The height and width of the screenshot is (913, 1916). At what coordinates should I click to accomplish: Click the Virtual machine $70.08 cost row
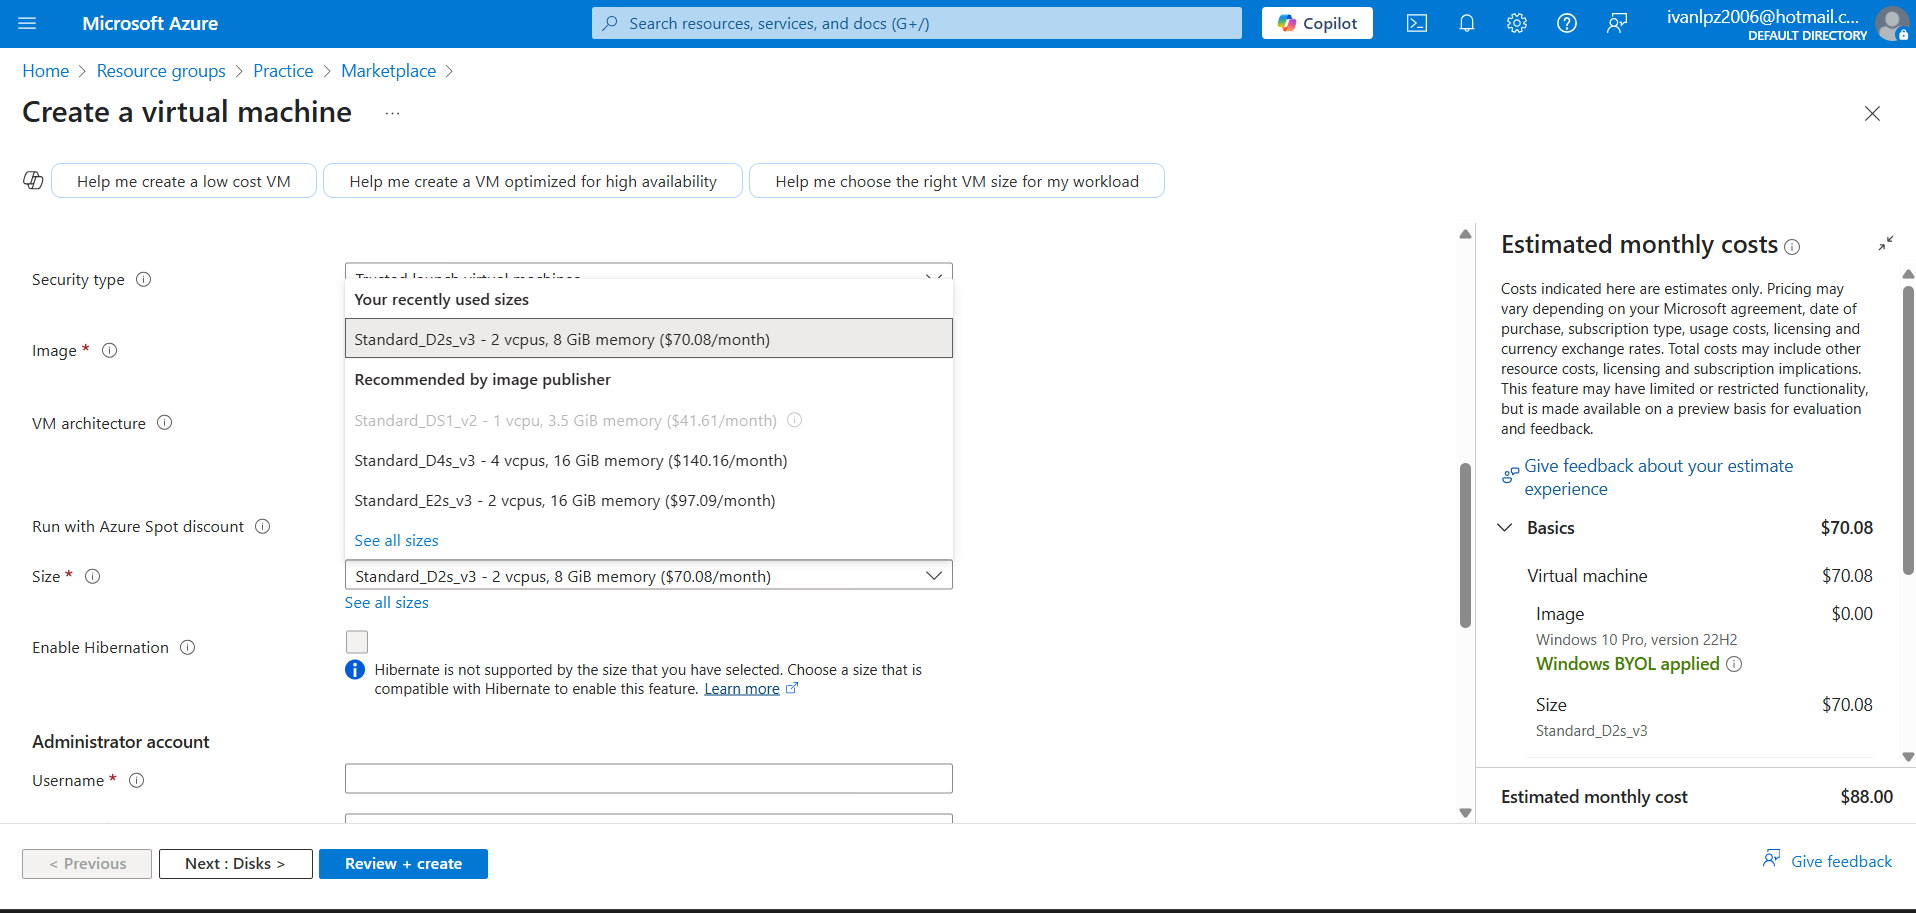[1699, 576]
